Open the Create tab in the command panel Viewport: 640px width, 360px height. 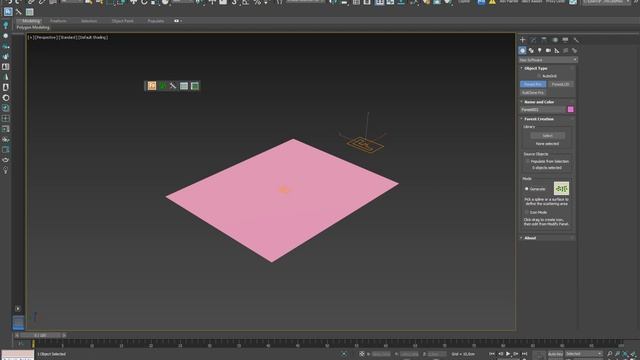(x=522, y=40)
